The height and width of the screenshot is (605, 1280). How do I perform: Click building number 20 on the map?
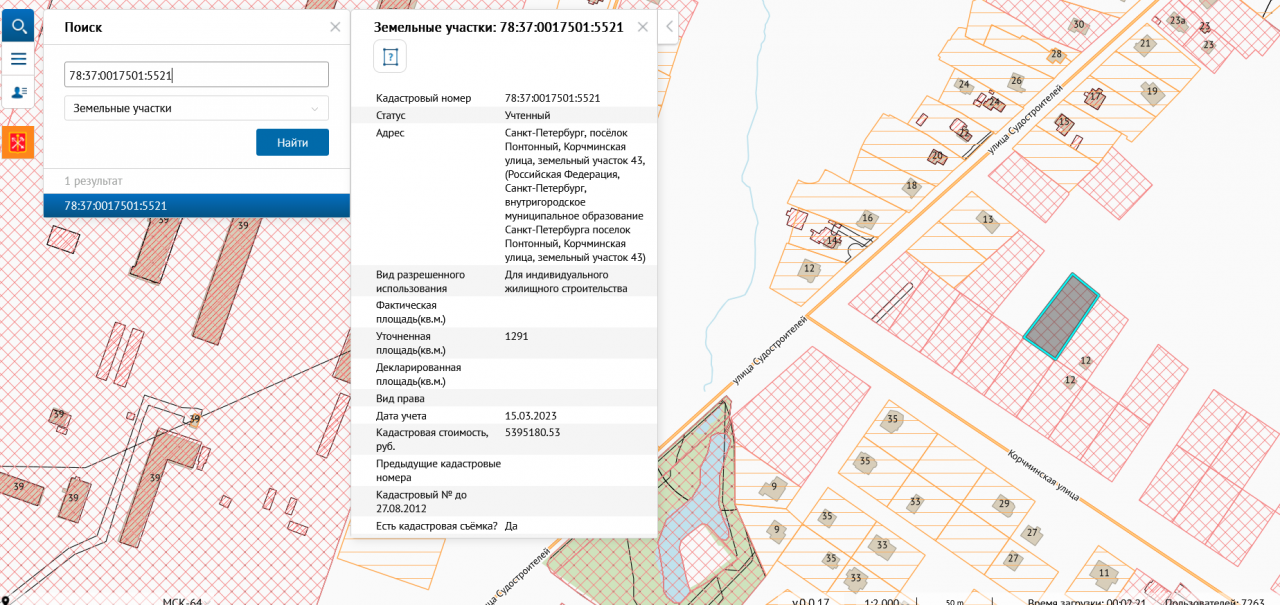pyautogui.click(x=937, y=155)
